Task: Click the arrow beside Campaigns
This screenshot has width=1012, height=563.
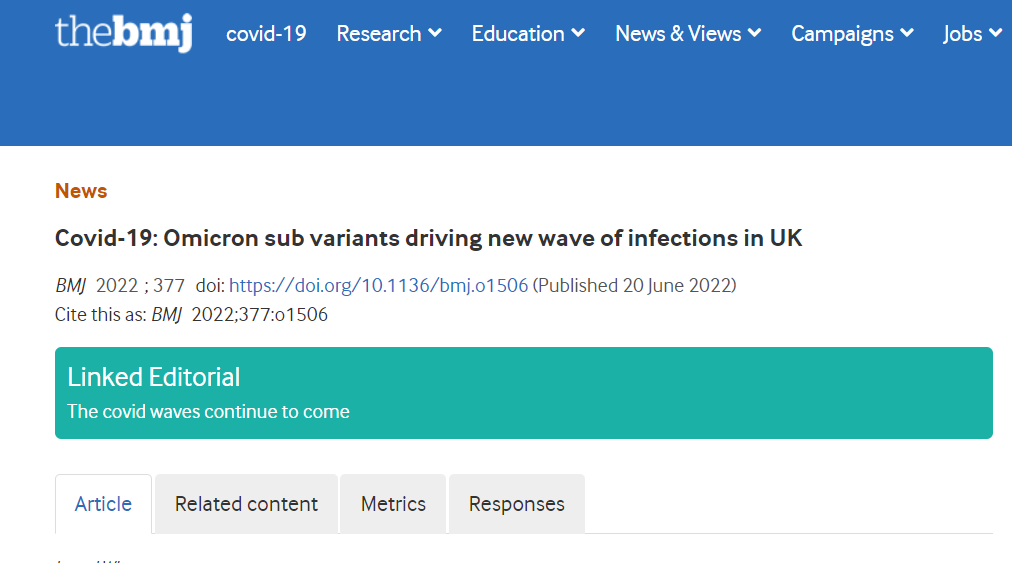Action: (x=907, y=34)
